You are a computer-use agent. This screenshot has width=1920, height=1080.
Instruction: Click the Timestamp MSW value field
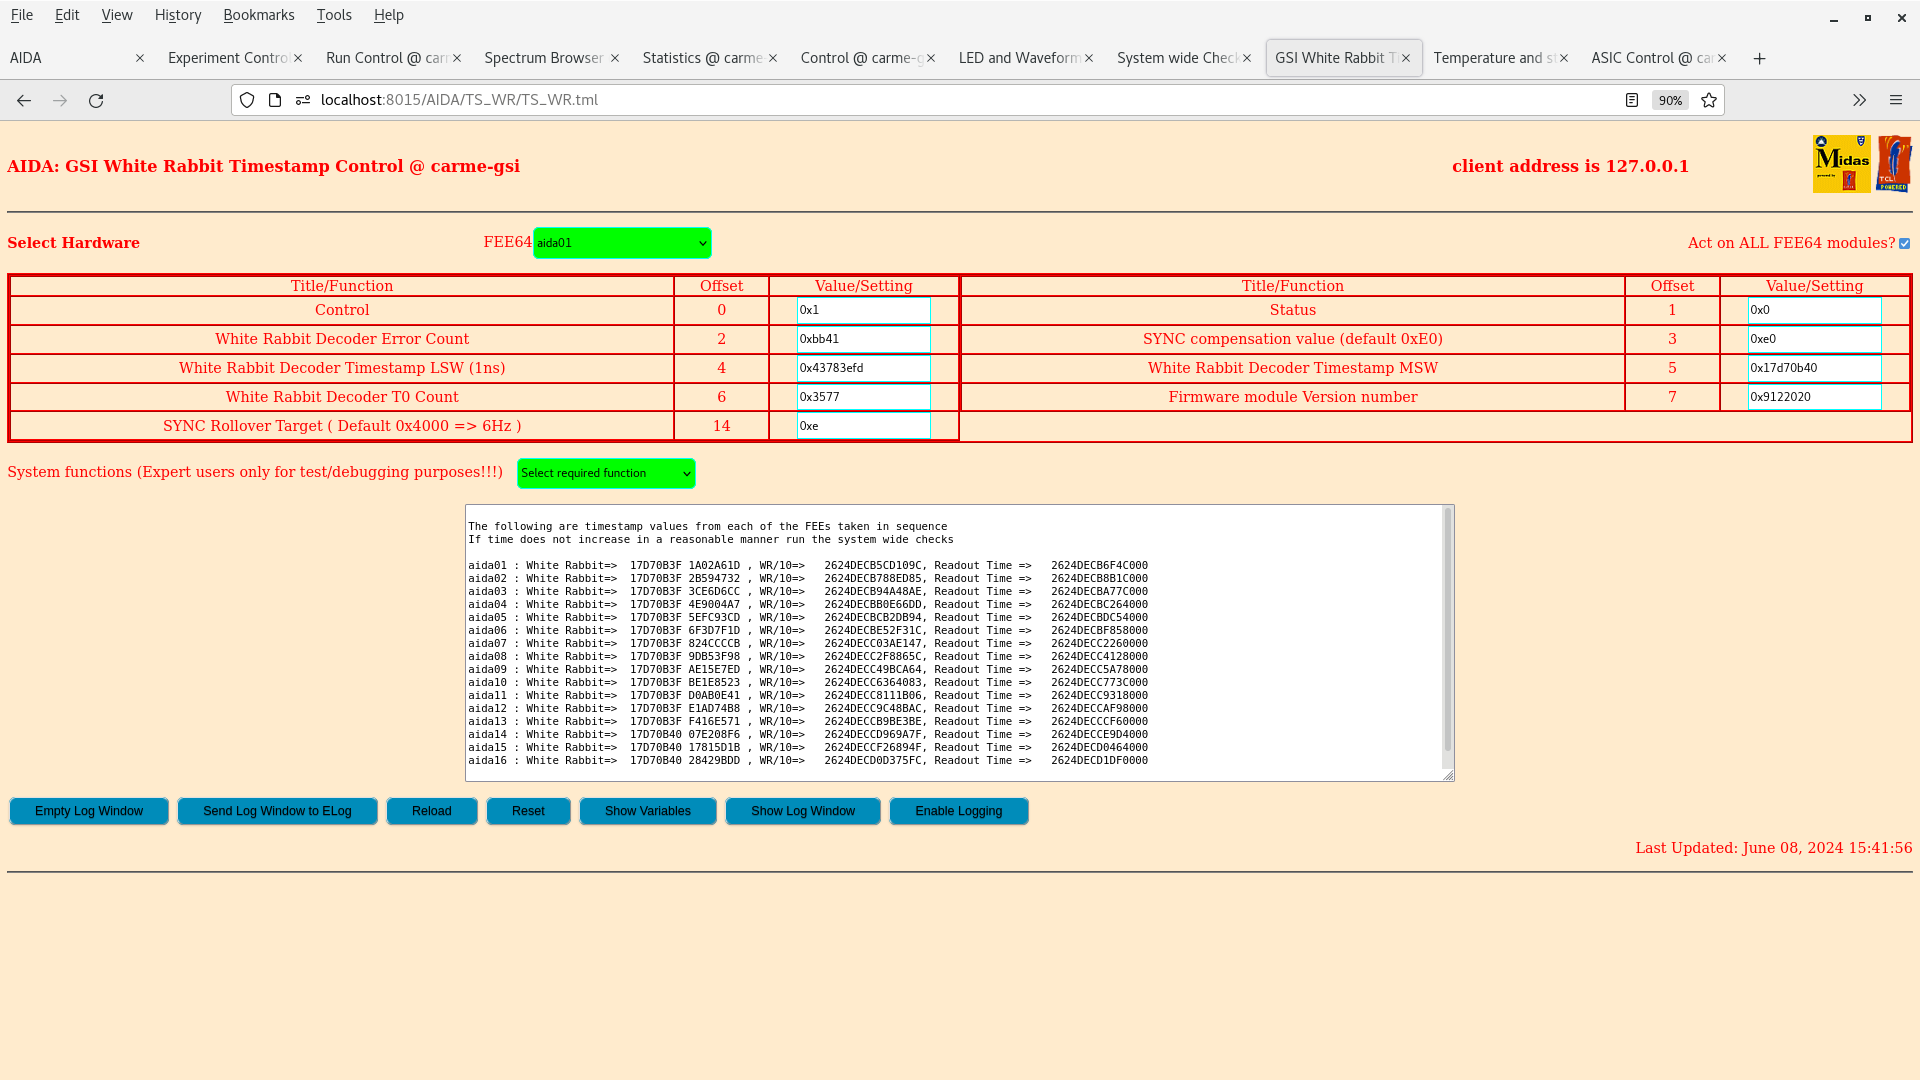tap(1814, 368)
